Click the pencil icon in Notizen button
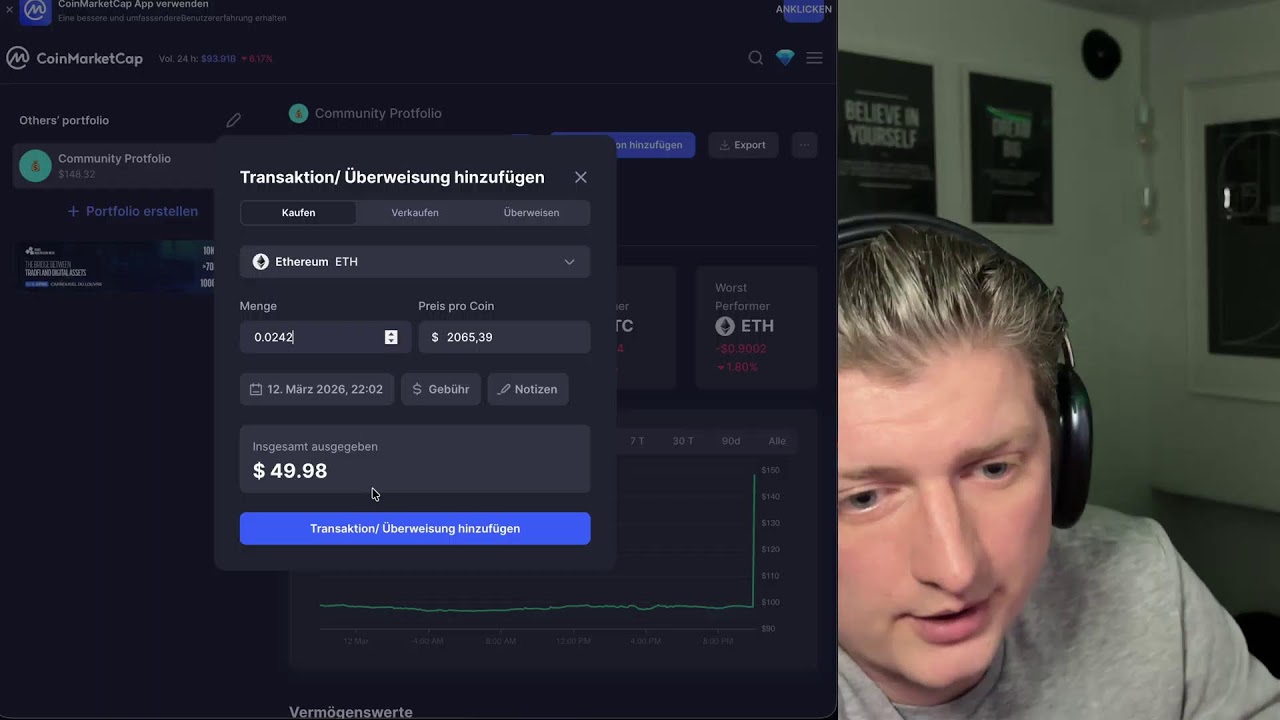This screenshot has height=720, width=1280. [504, 389]
